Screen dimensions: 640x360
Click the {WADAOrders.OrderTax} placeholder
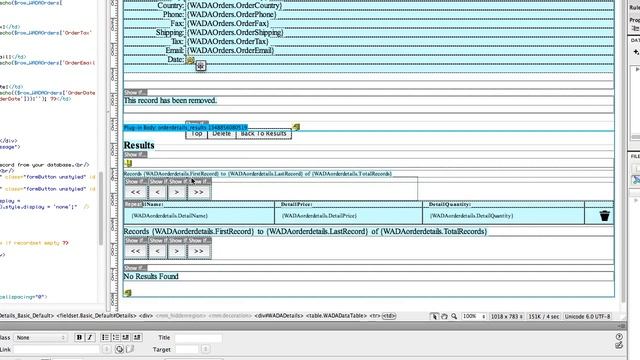coord(227,42)
